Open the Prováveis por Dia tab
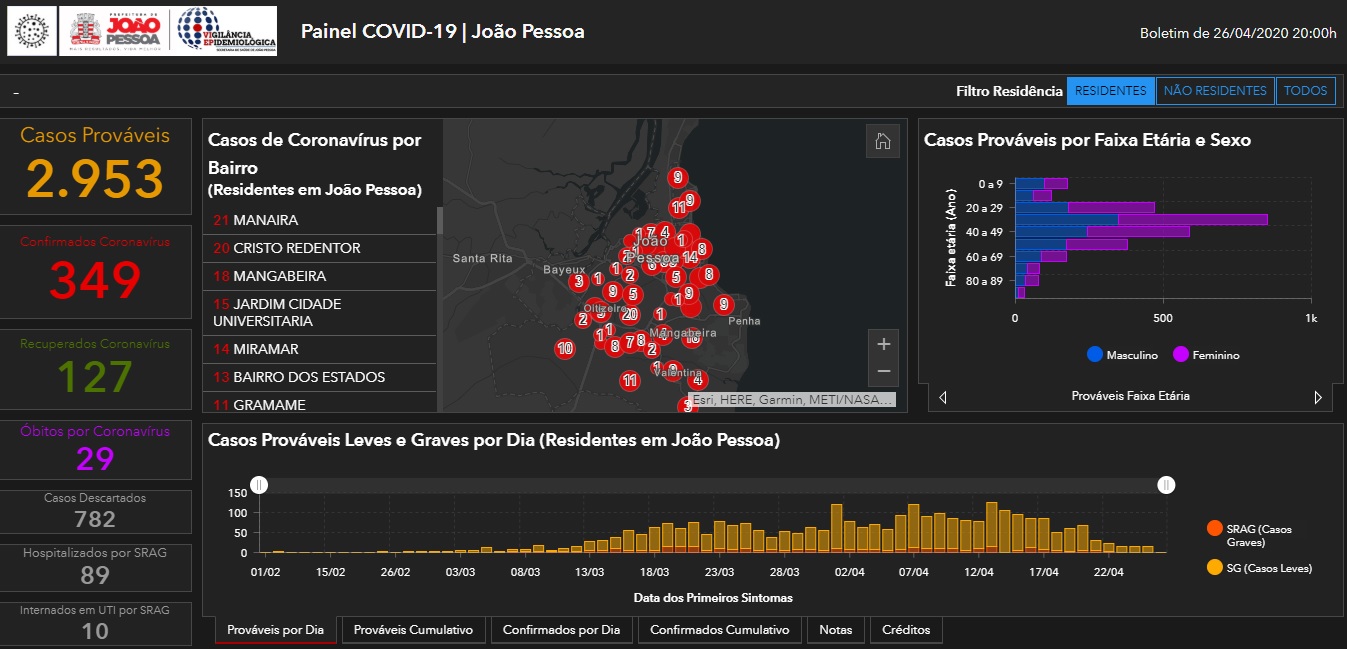The width and height of the screenshot is (1347, 649). 275,630
